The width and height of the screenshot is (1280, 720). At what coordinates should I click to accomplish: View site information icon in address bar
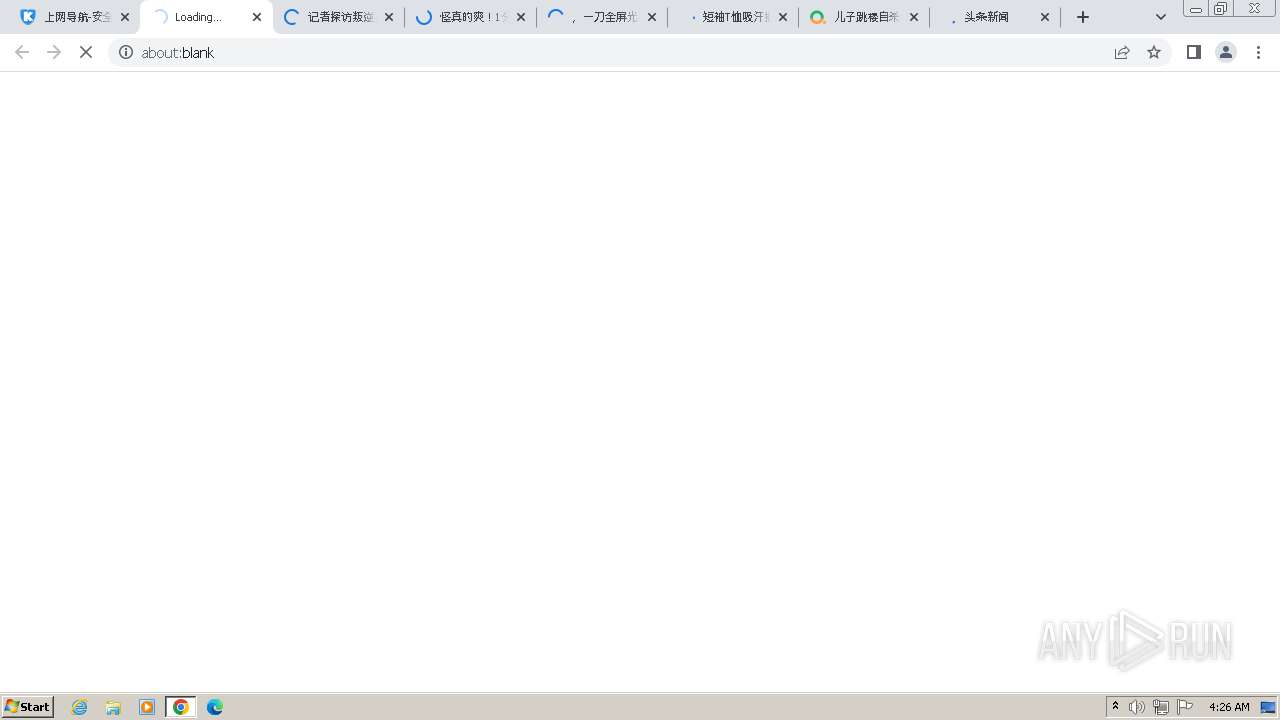click(126, 52)
